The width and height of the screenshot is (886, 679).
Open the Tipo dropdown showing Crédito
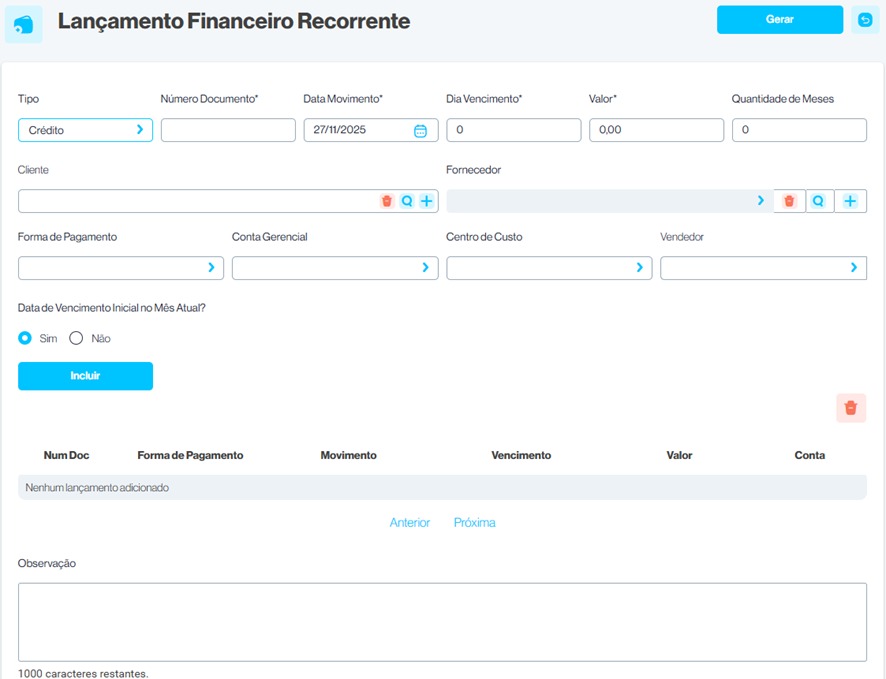tap(85, 130)
